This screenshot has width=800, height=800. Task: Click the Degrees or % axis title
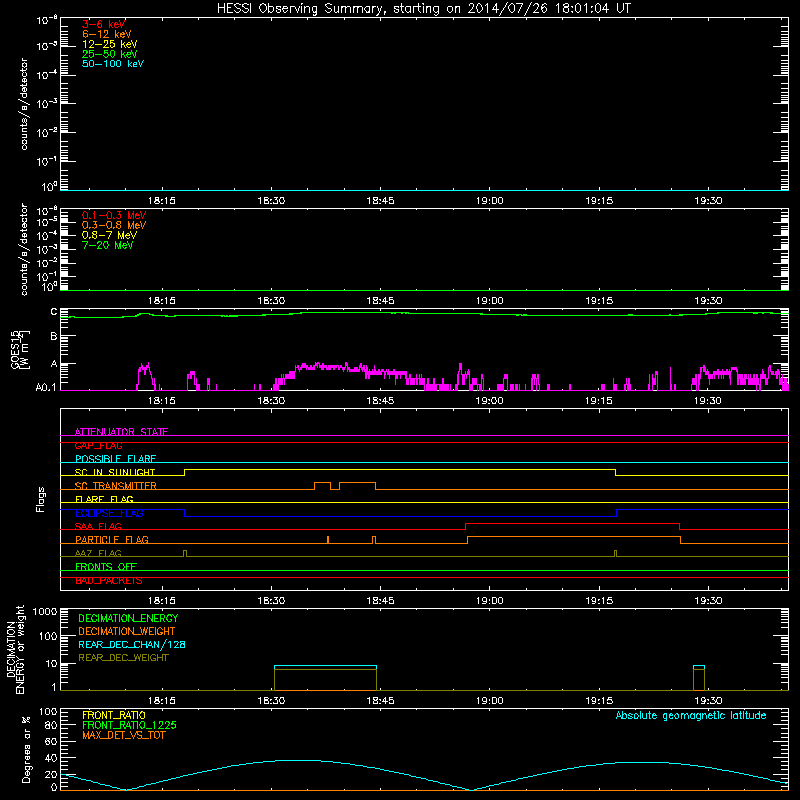coord(26,749)
